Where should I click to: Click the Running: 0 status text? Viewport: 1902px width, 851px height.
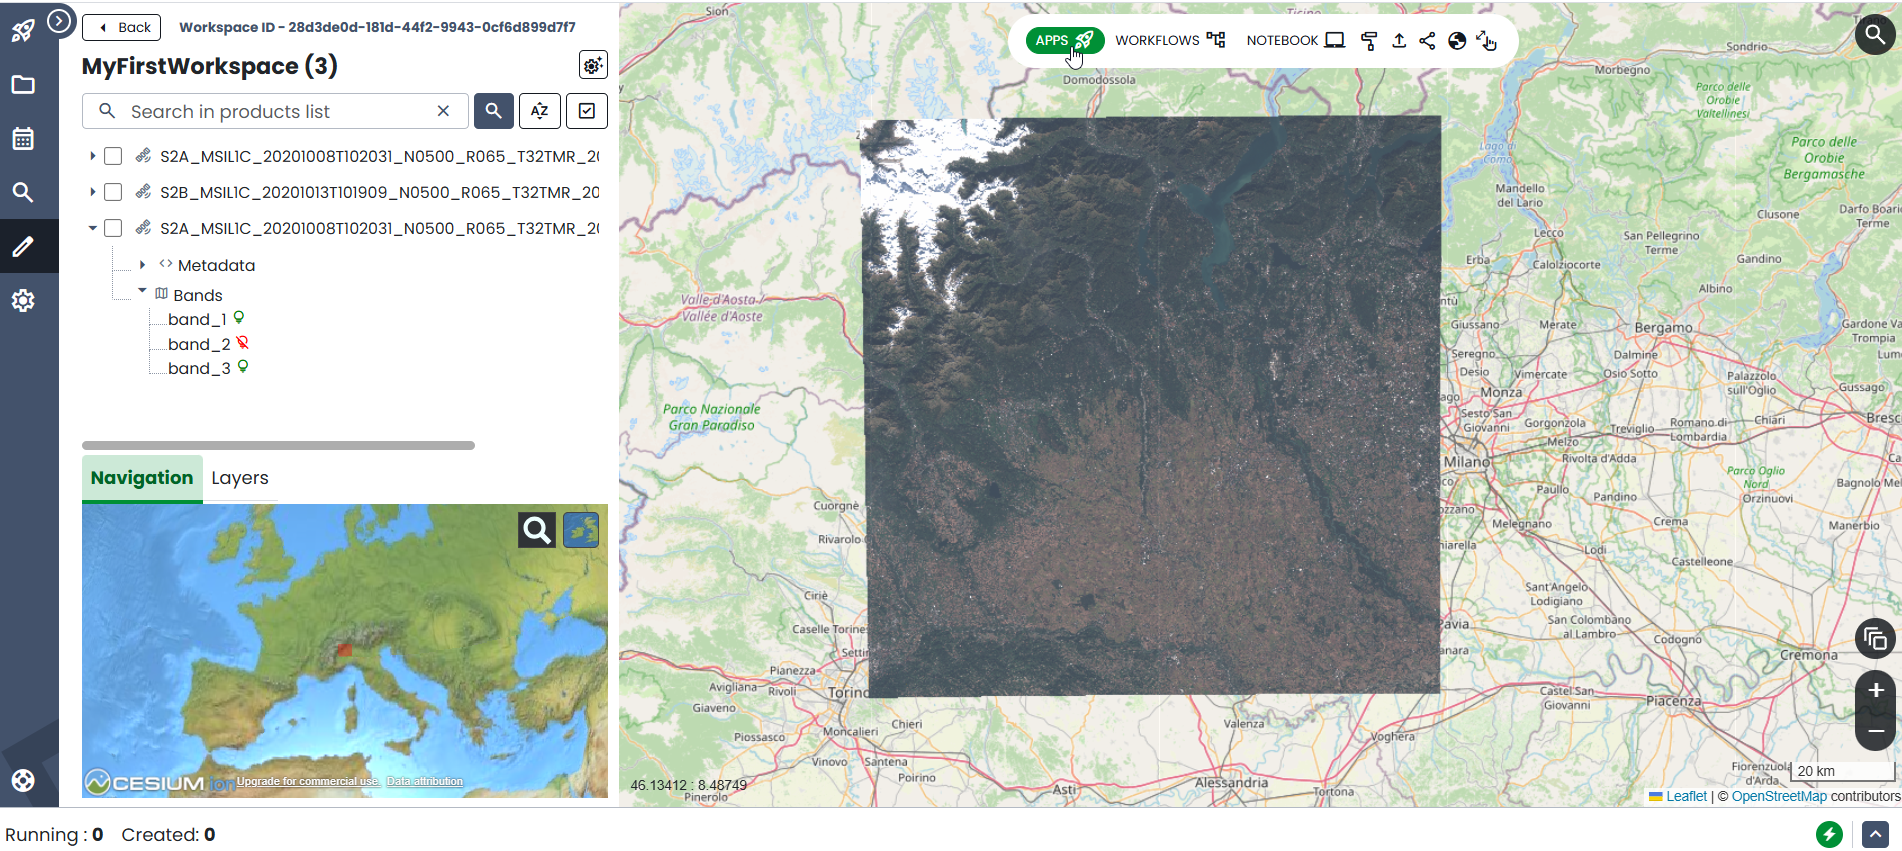(54, 834)
